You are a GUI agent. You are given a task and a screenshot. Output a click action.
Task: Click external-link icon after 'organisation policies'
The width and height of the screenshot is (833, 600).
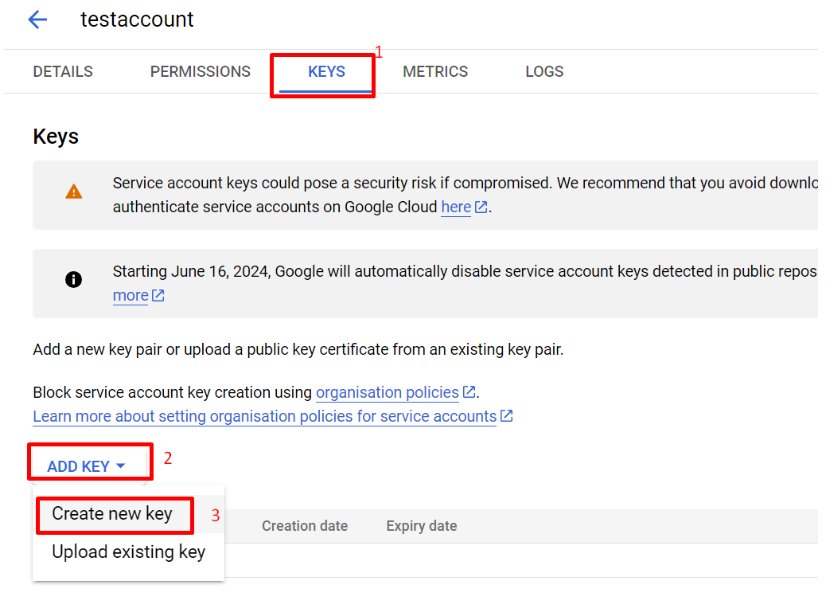point(469,393)
